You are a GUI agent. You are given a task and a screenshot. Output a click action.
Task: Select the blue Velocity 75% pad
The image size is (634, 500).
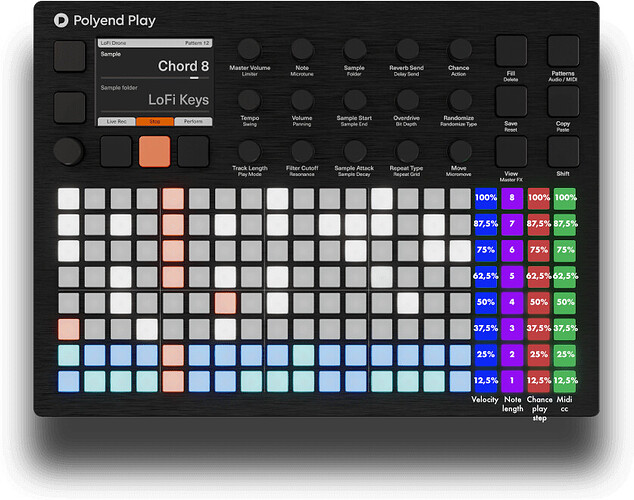point(486,250)
